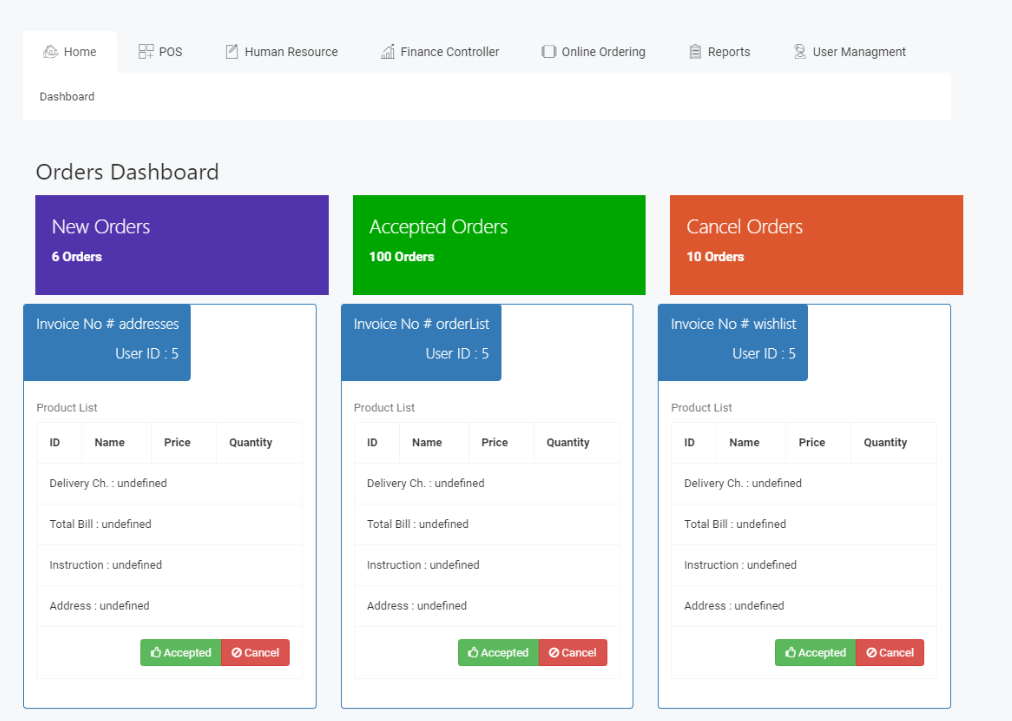Cancel the orderList invoice order
The height and width of the screenshot is (721, 1012).
tap(572, 653)
